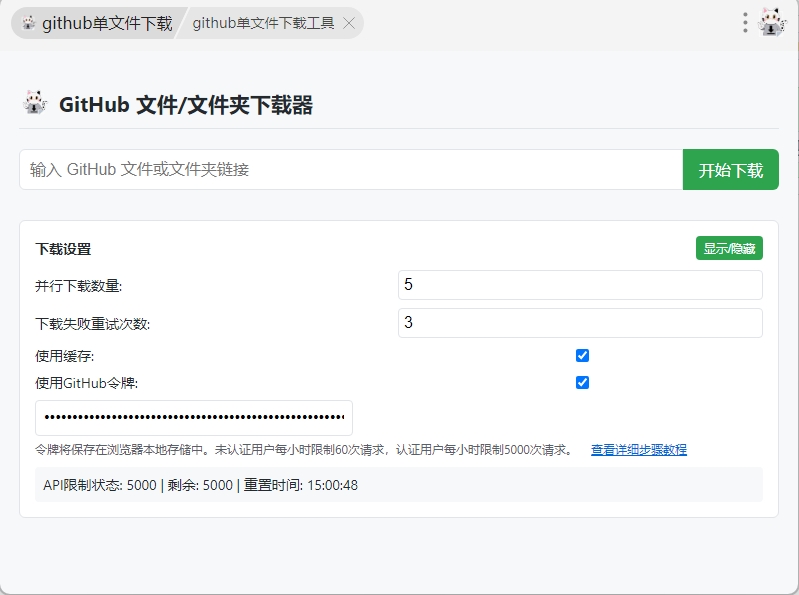Viewport: 799px width, 595px height.
Task: Click the 使用缓存 label
Action: click(x=65, y=356)
